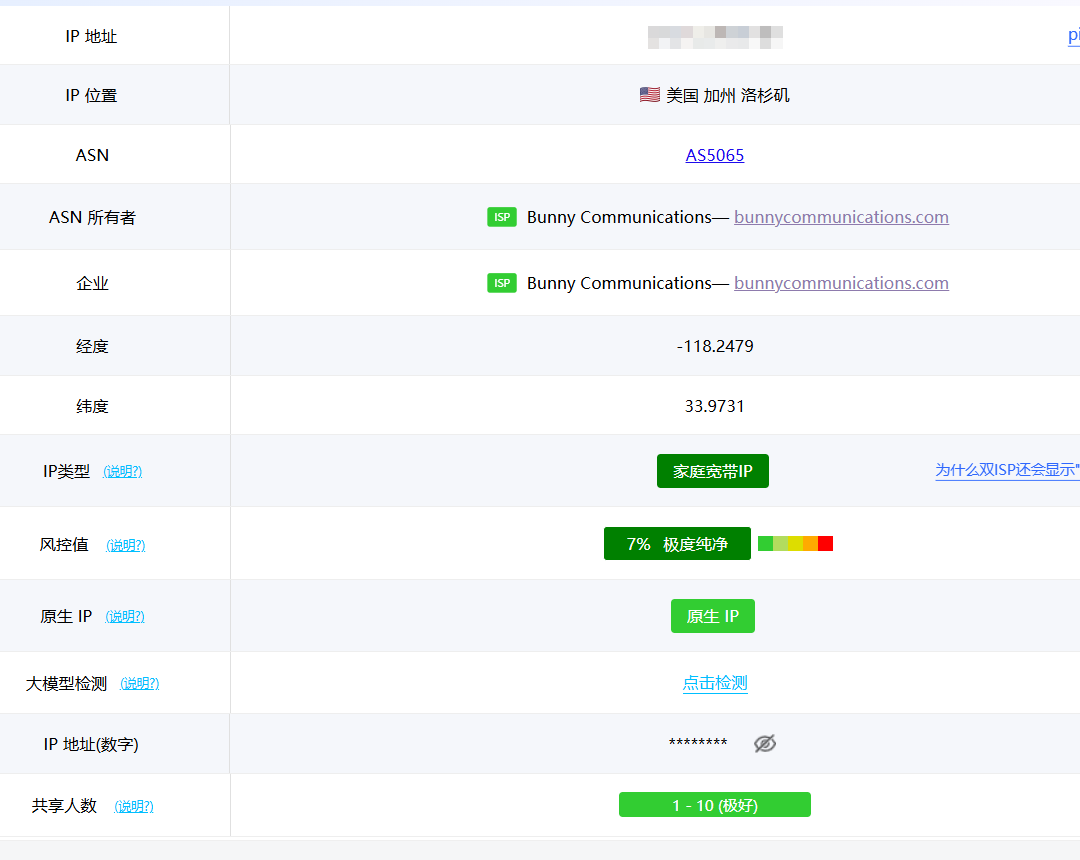Screen dimensions: 1080x860
Task: Click 说明? next to IP类型
Action: coord(123,471)
